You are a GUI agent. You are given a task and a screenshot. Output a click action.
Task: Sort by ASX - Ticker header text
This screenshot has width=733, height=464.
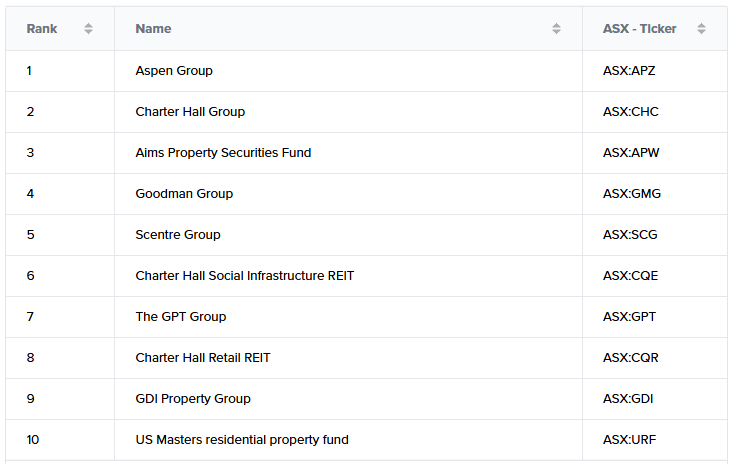[640, 29]
